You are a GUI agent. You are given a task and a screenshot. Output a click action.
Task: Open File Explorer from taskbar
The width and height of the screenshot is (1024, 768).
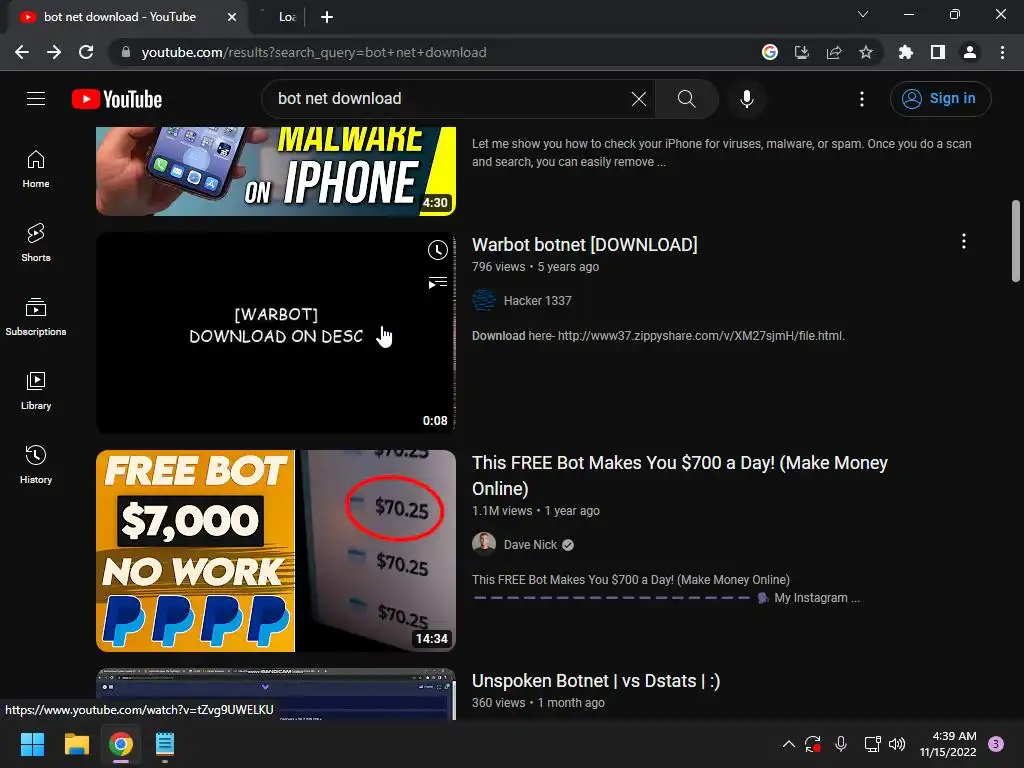[x=76, y=744]
